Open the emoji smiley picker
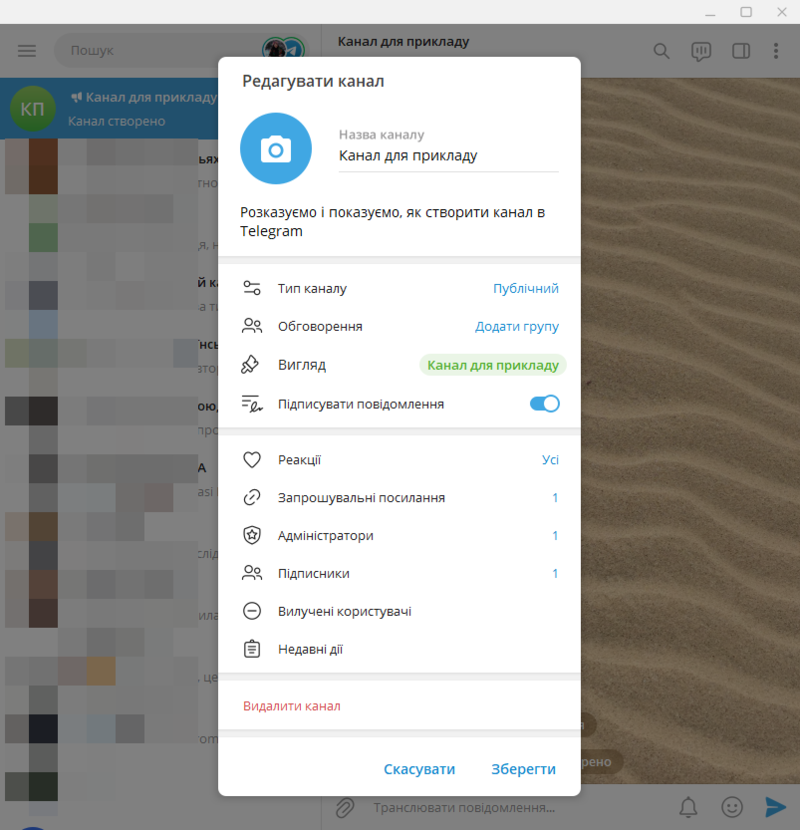 pos(732,808)
